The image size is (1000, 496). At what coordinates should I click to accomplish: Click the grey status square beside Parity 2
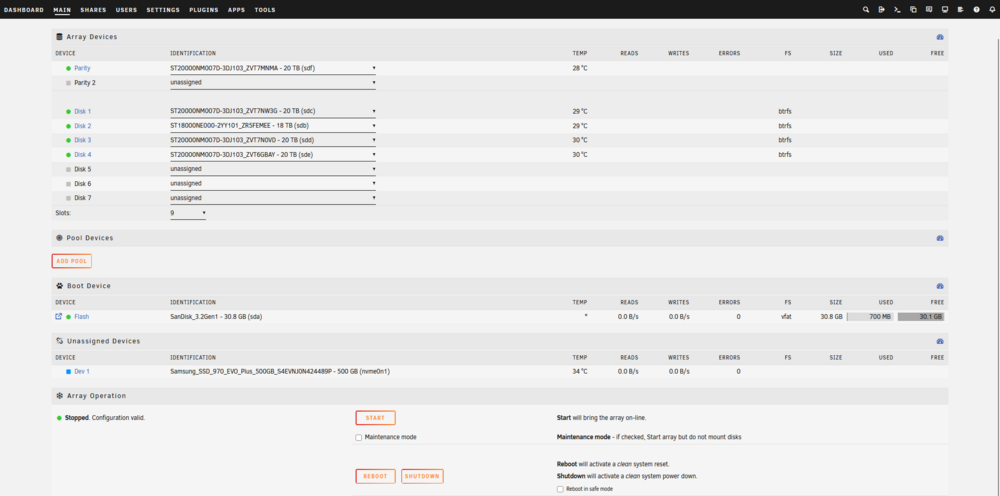click(x=68, y=83)
